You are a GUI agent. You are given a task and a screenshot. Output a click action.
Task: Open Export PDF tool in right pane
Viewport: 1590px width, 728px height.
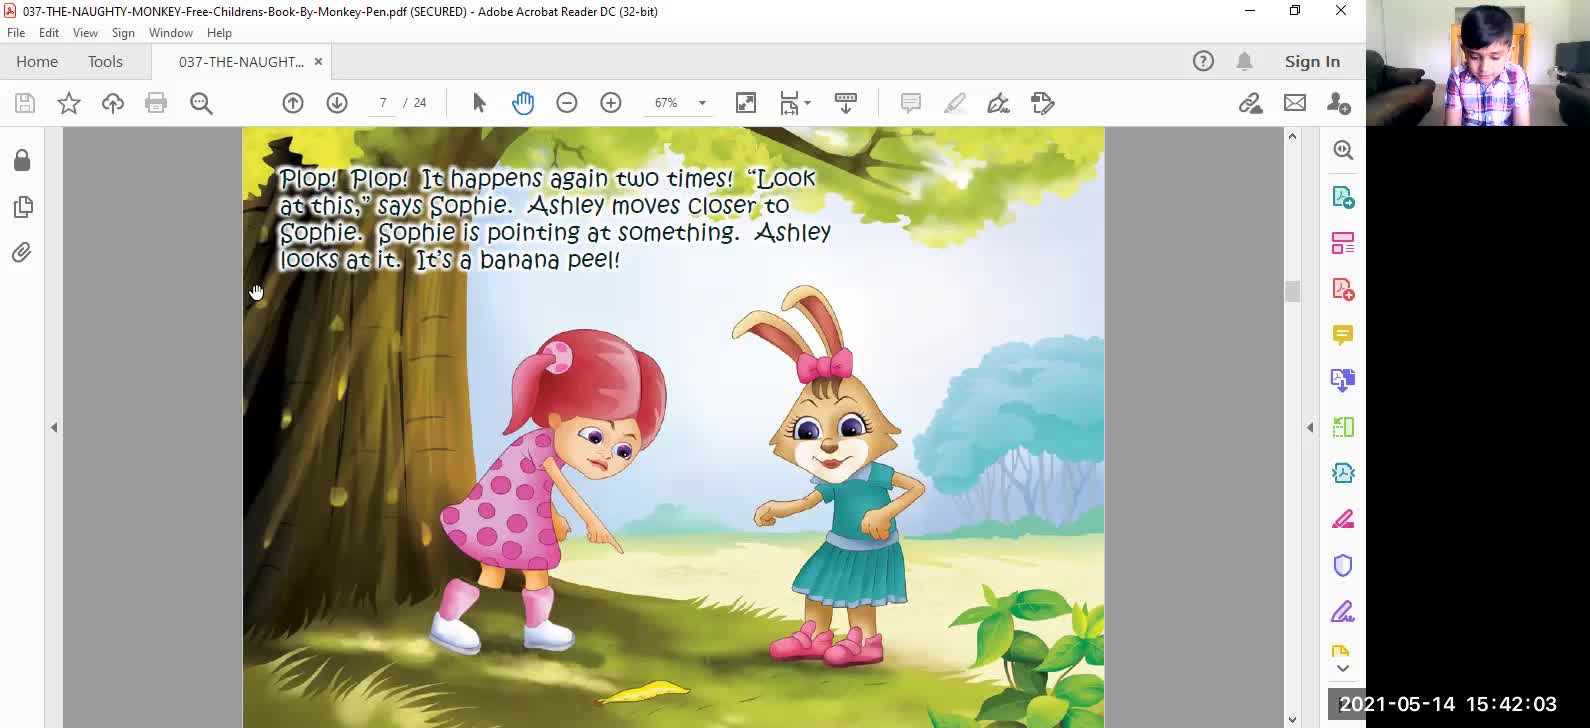[x=1343, y=197]
